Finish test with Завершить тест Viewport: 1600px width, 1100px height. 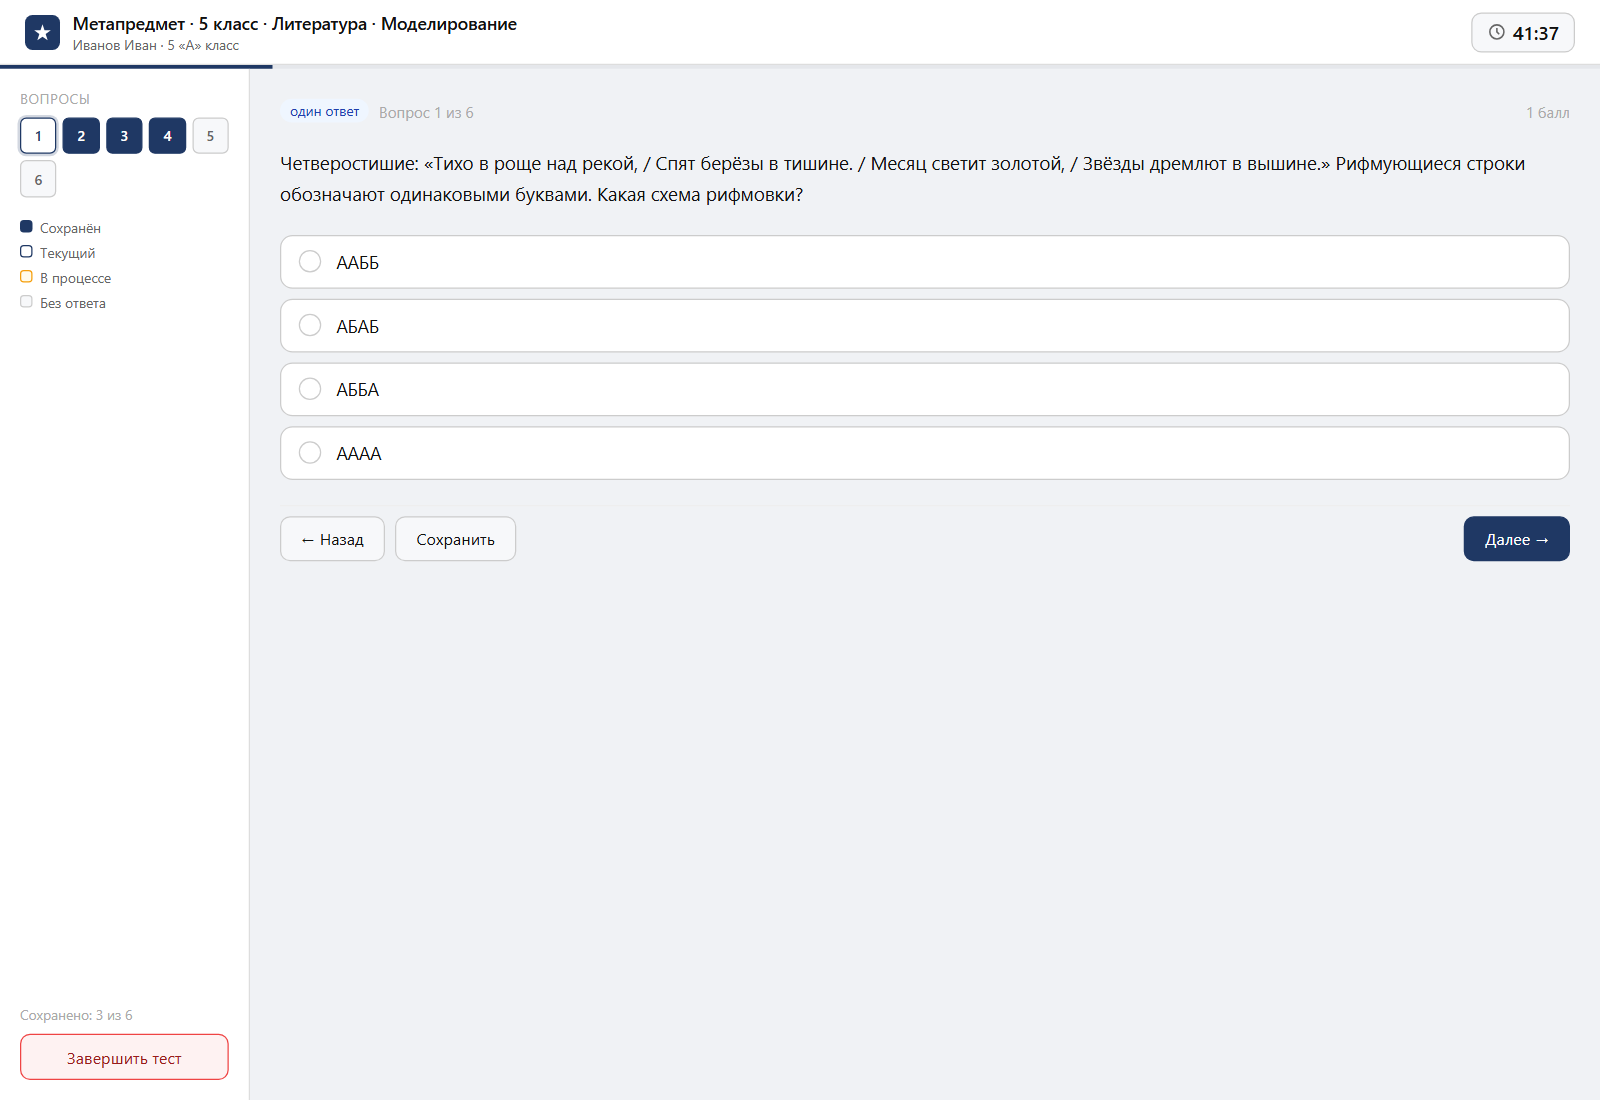(x=124, y=1058)
